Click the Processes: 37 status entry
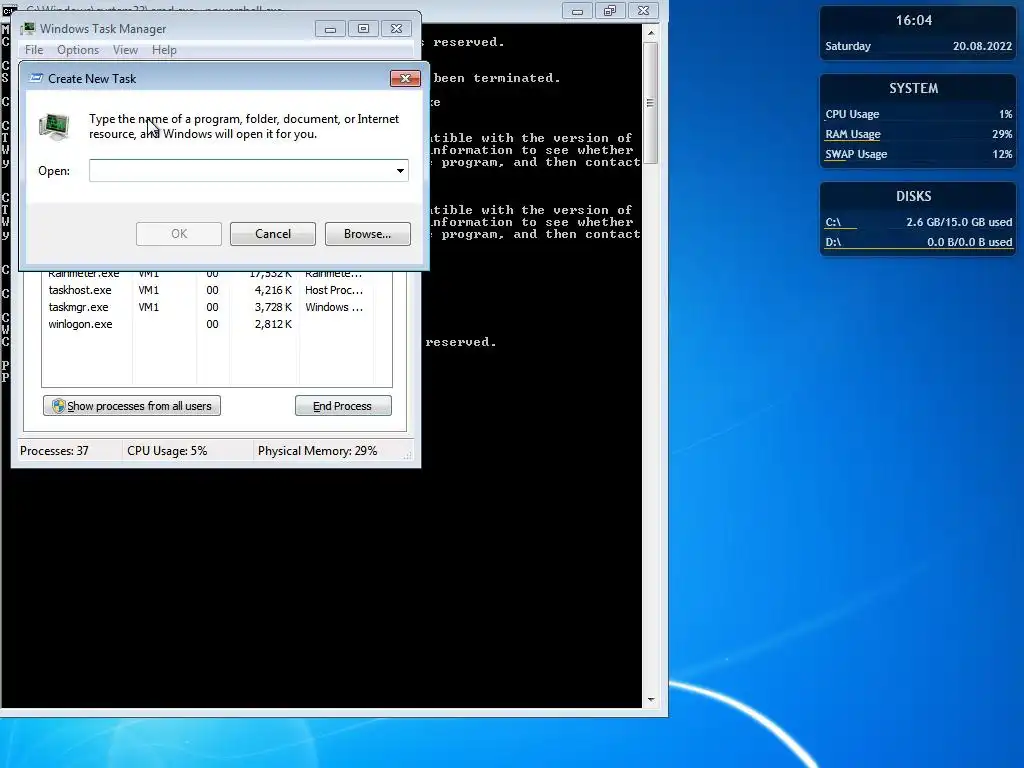Screen dimensions: 1024x768 (x=54, y=451)
